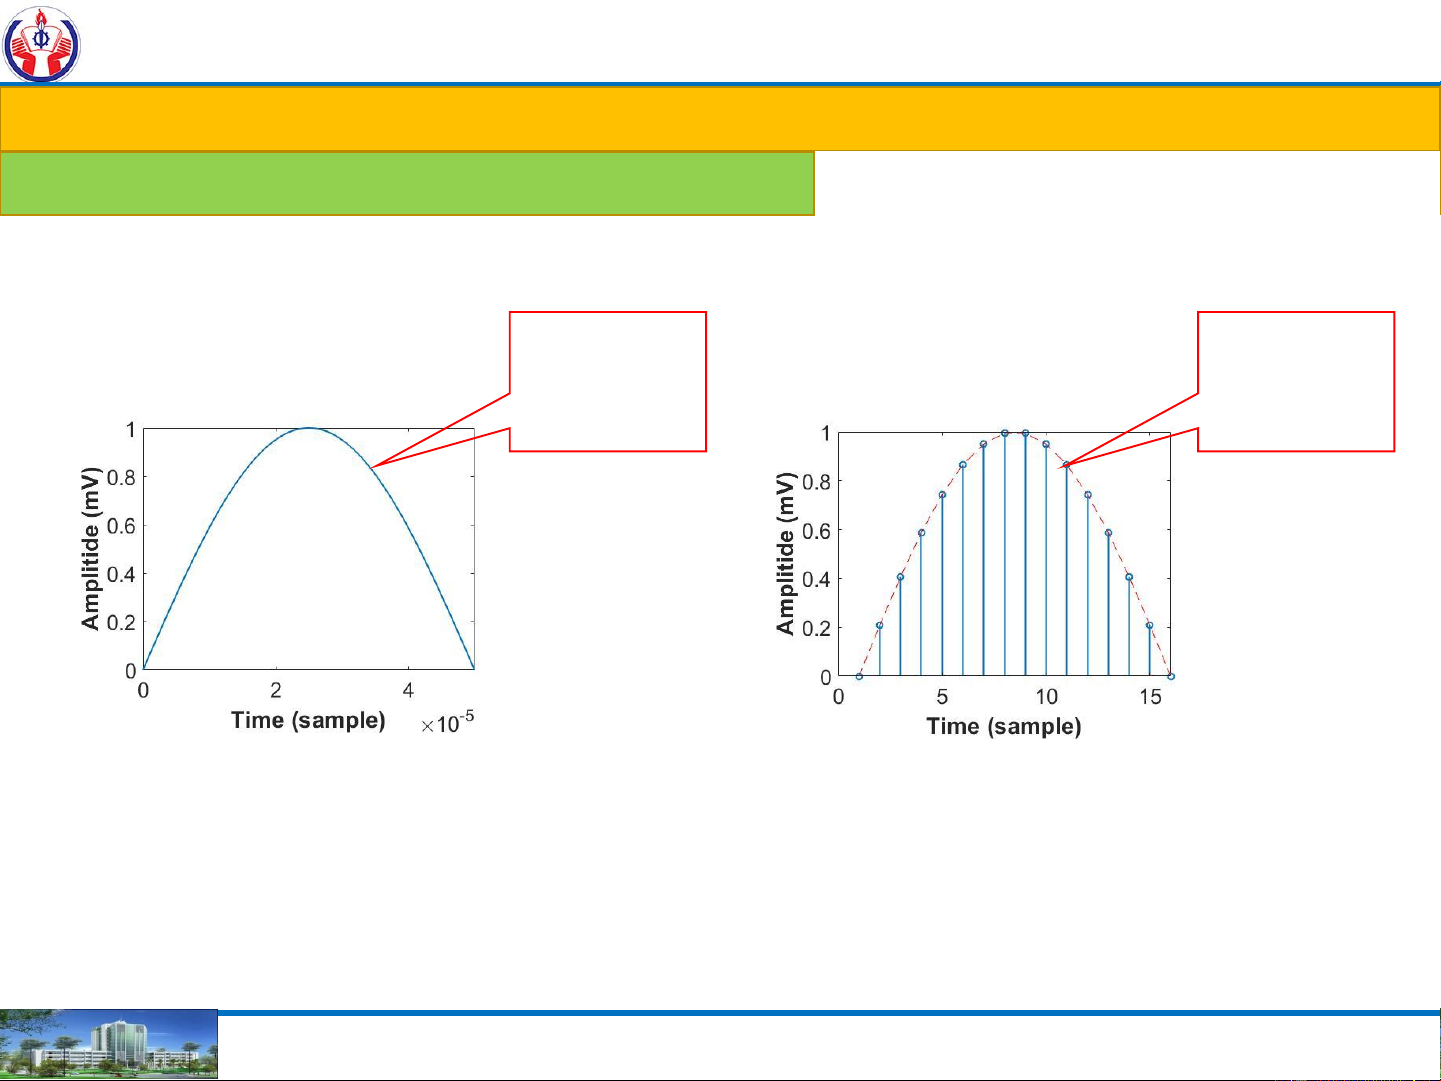
Task: Click the stem marker at sample 16
Action: (x=1171, y=676)
